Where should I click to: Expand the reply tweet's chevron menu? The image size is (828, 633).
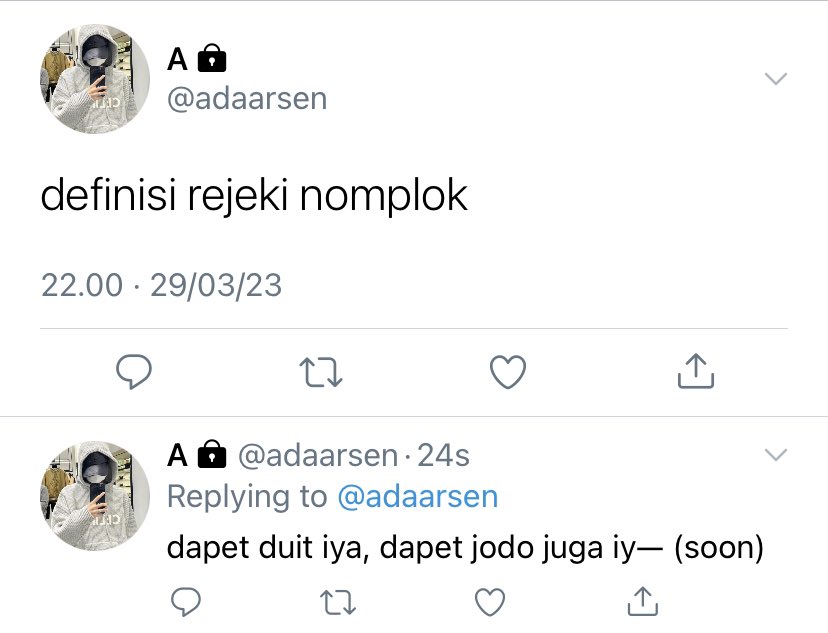click(x=776, y=455)
